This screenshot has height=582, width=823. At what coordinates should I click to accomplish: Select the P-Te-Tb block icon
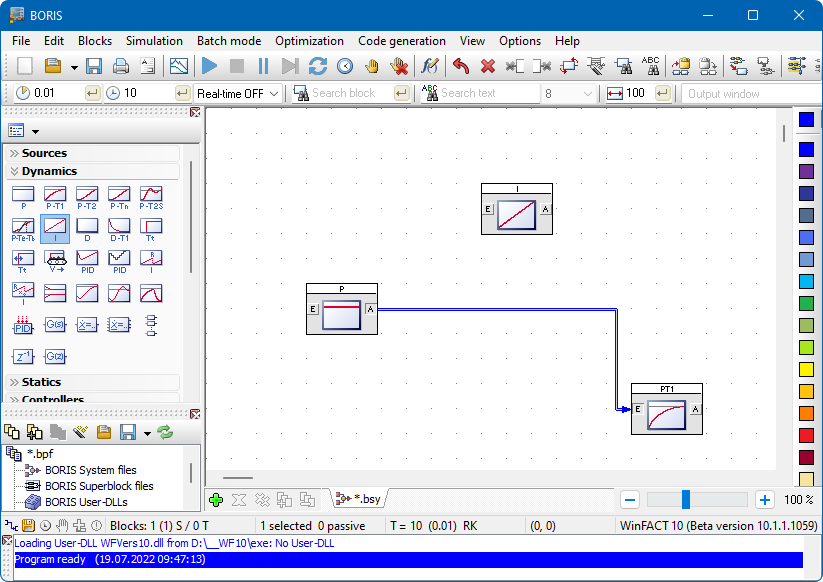click(x=23, y=229)
